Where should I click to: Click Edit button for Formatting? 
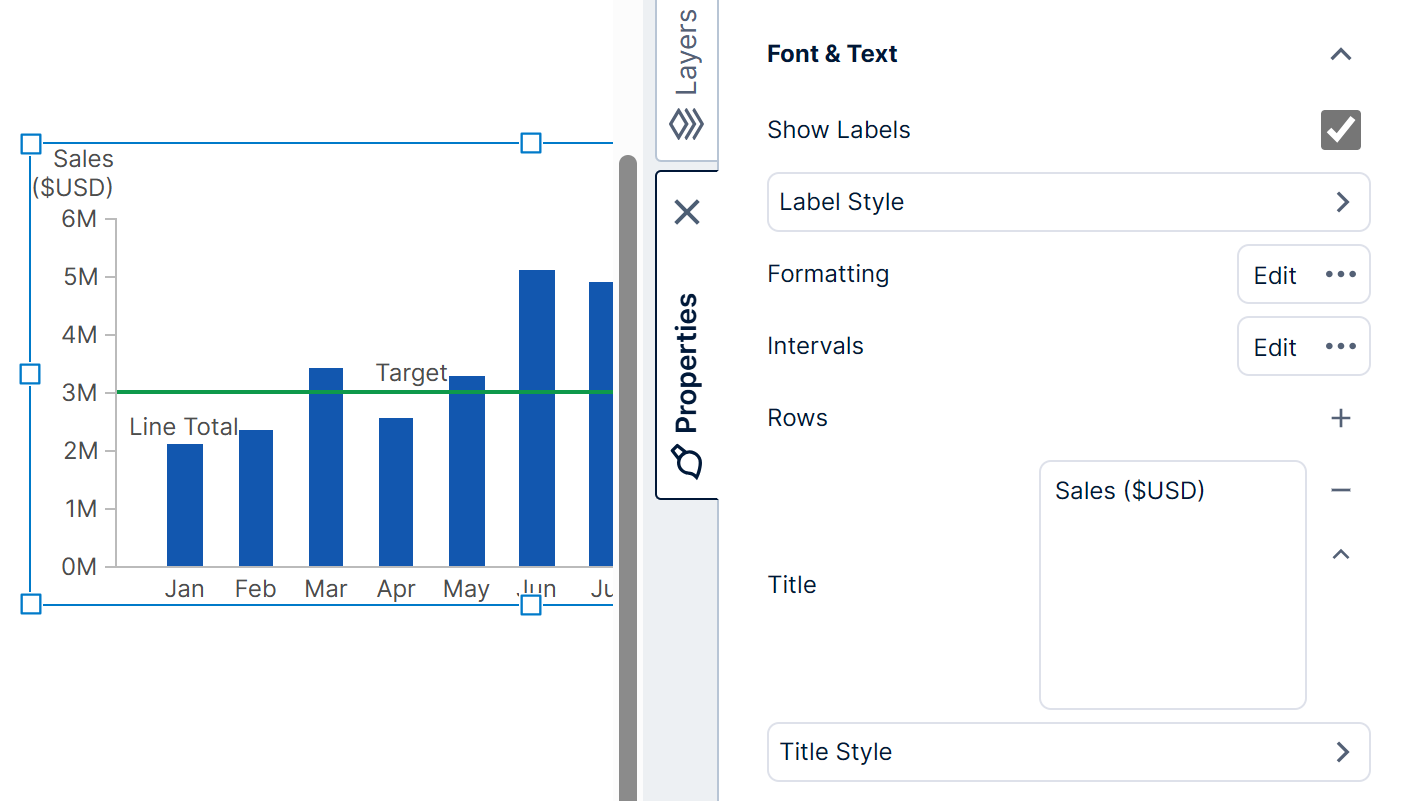pos(1274,275)
